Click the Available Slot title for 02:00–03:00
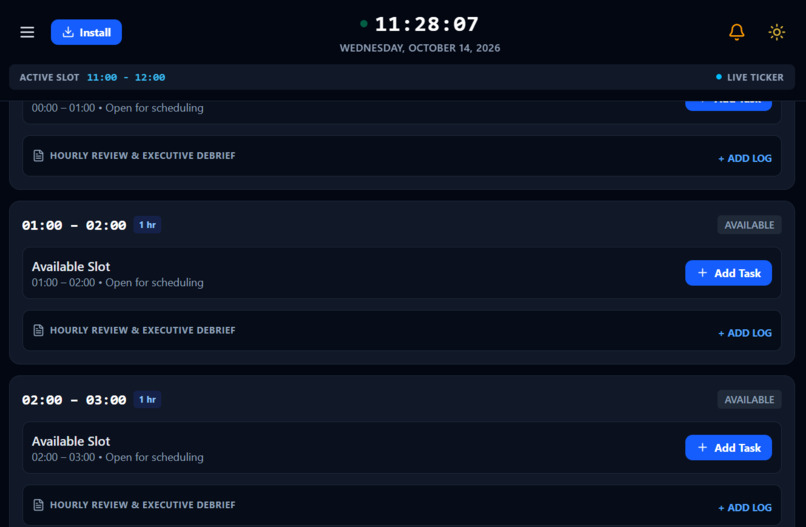806x527 pixels. (71, 442)
